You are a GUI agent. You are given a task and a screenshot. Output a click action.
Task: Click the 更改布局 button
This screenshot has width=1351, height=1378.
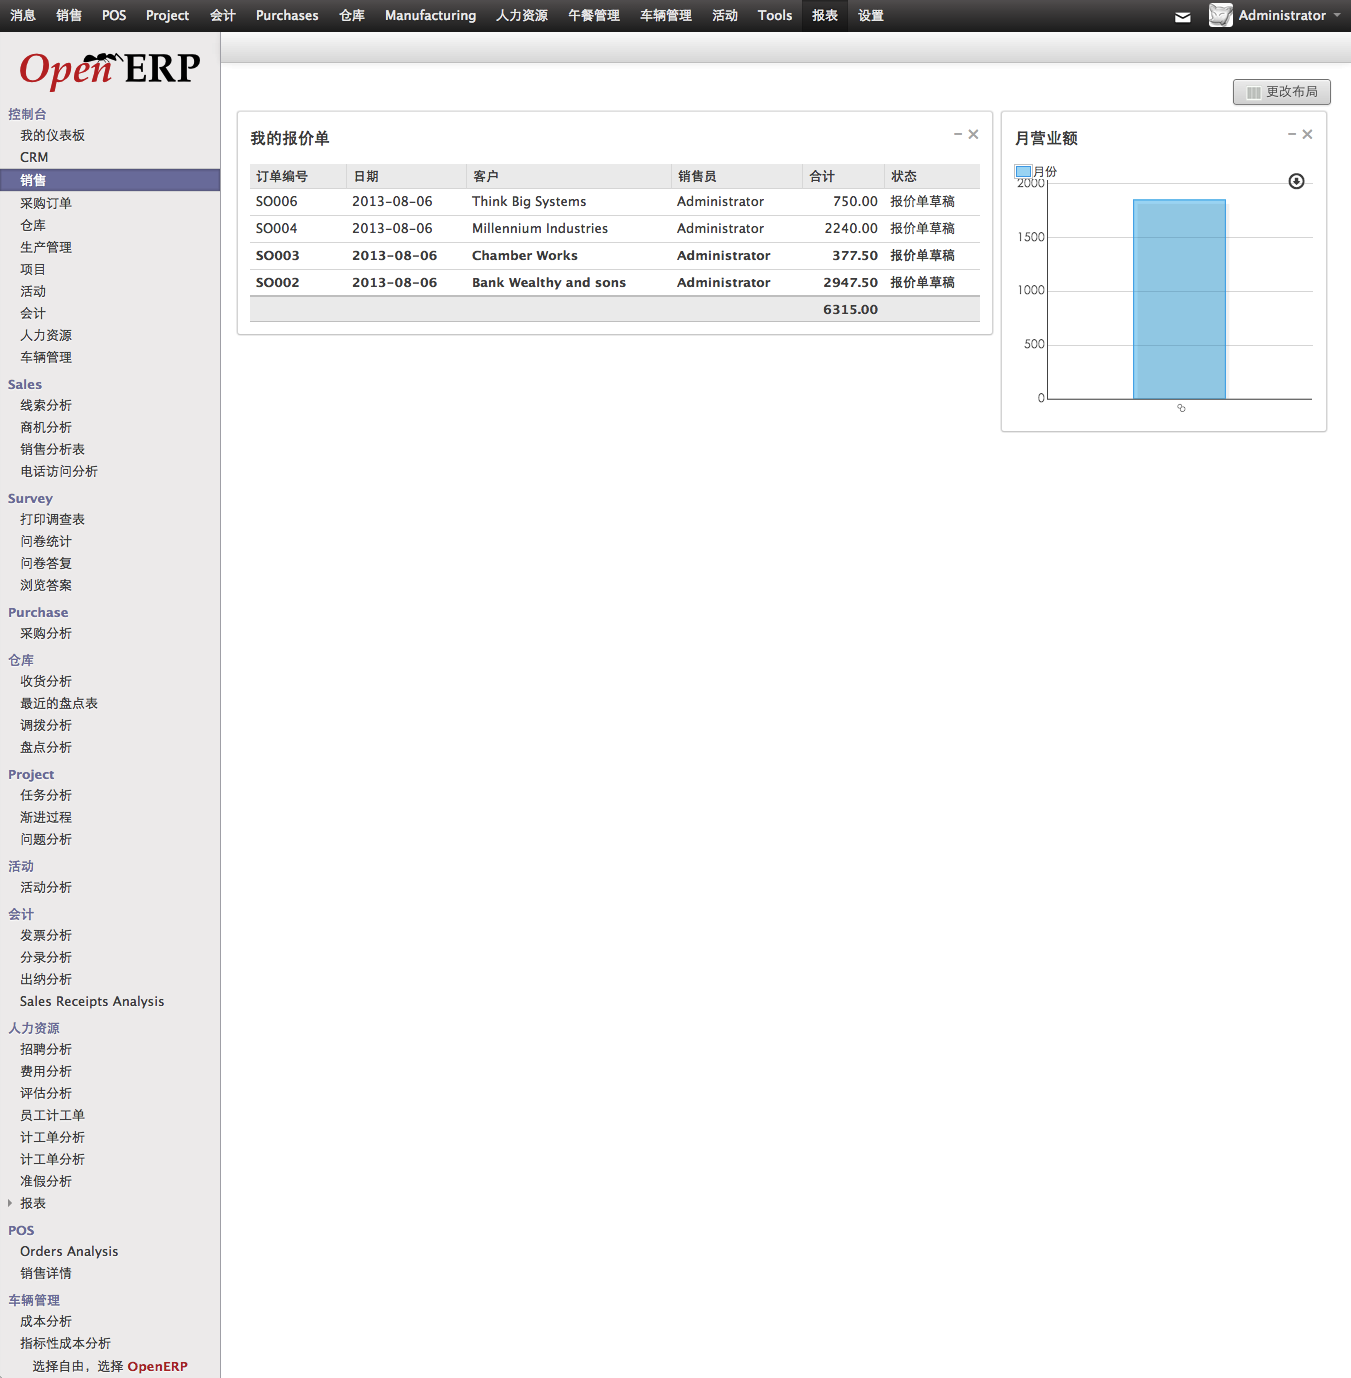point(1281,92)
